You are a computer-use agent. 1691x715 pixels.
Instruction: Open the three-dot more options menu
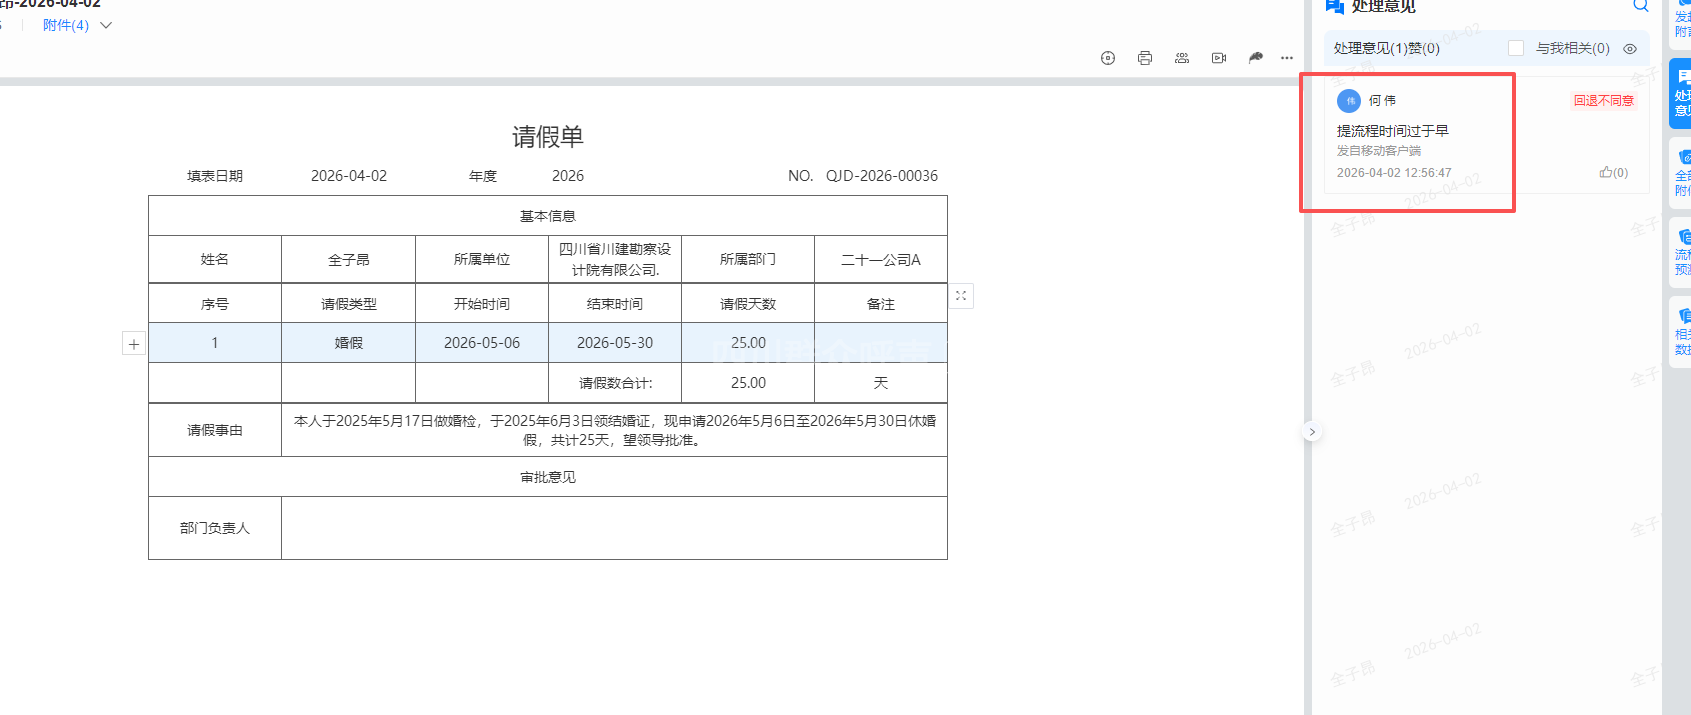pyautogui.click(x=1287, y=58)
